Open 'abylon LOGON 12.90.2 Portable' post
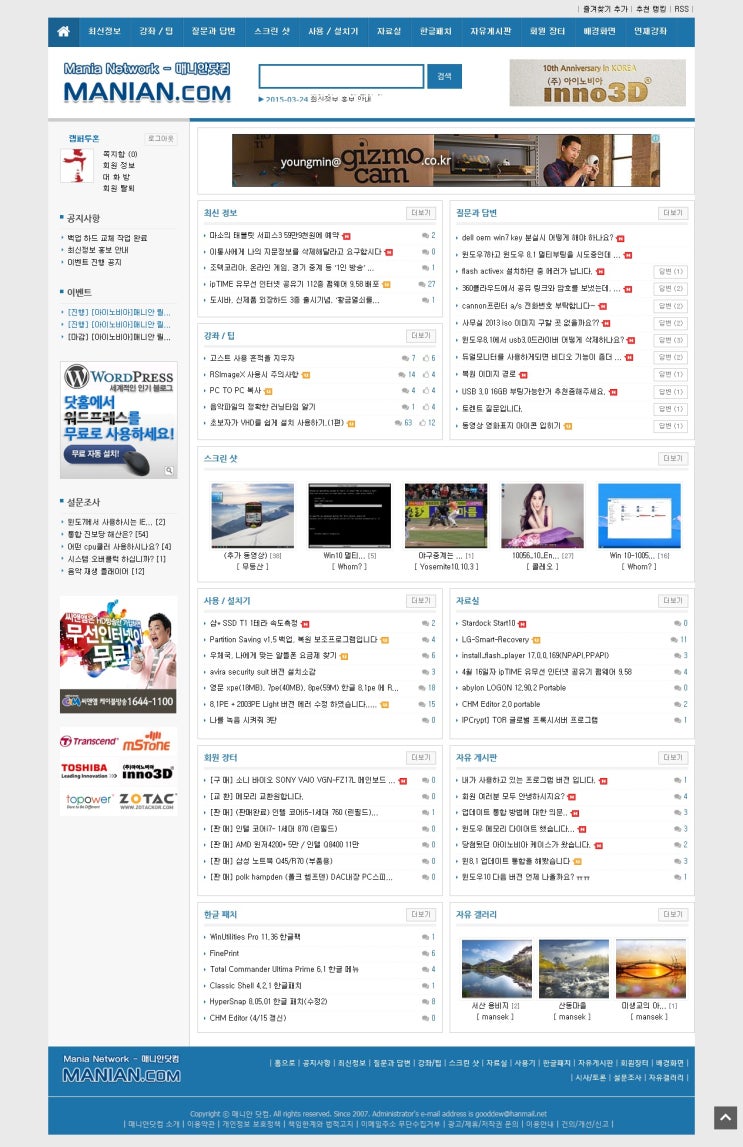This screenshot has width=743, height=1147. 513,688
